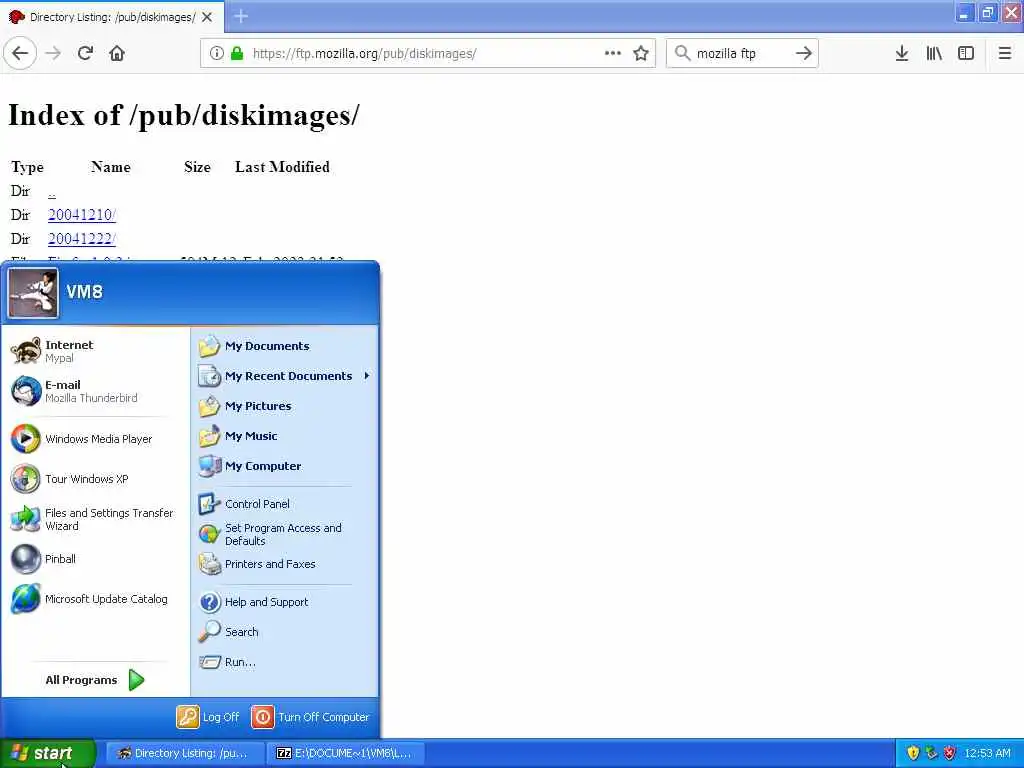This screenshot has height=768, width=1024.
Task: Click the Start button
Action: click(x=48, y=754)
